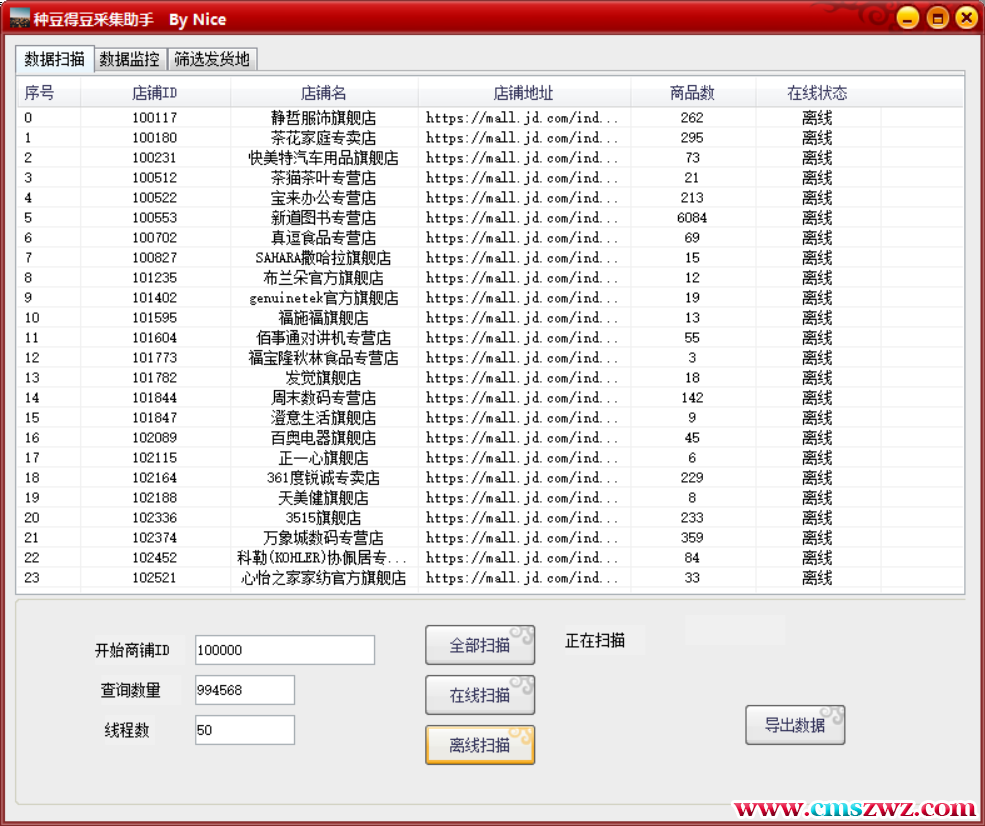This screenshot has width=985, height=826.
Task: Select the 361度锐诚专卖店 row
Action: click(324, 478)
